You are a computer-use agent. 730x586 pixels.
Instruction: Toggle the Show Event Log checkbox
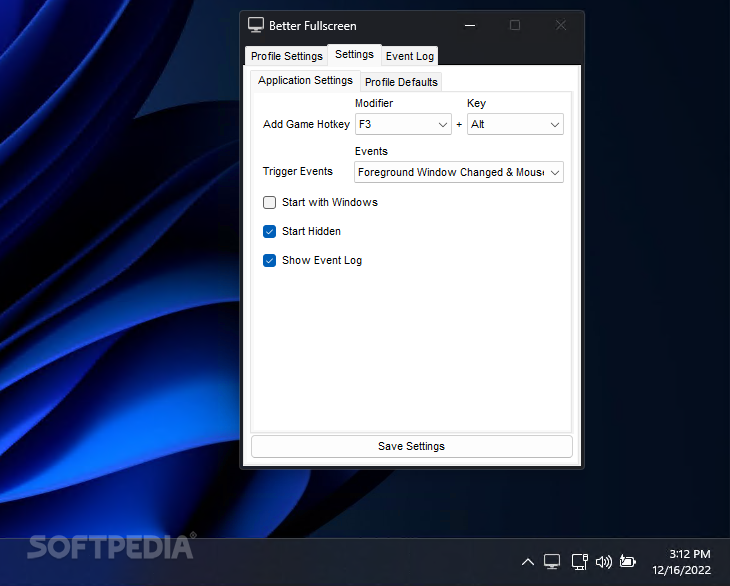coord(270,260)
